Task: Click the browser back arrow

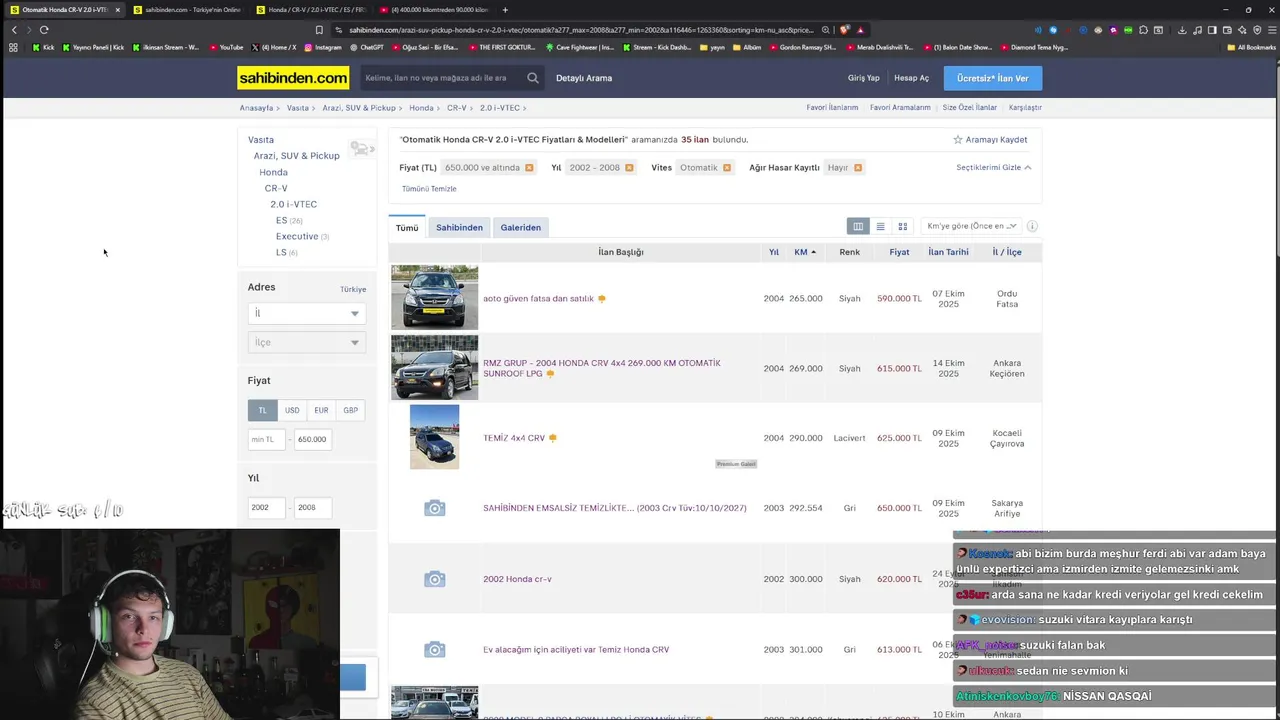Action: pos(14,30)
